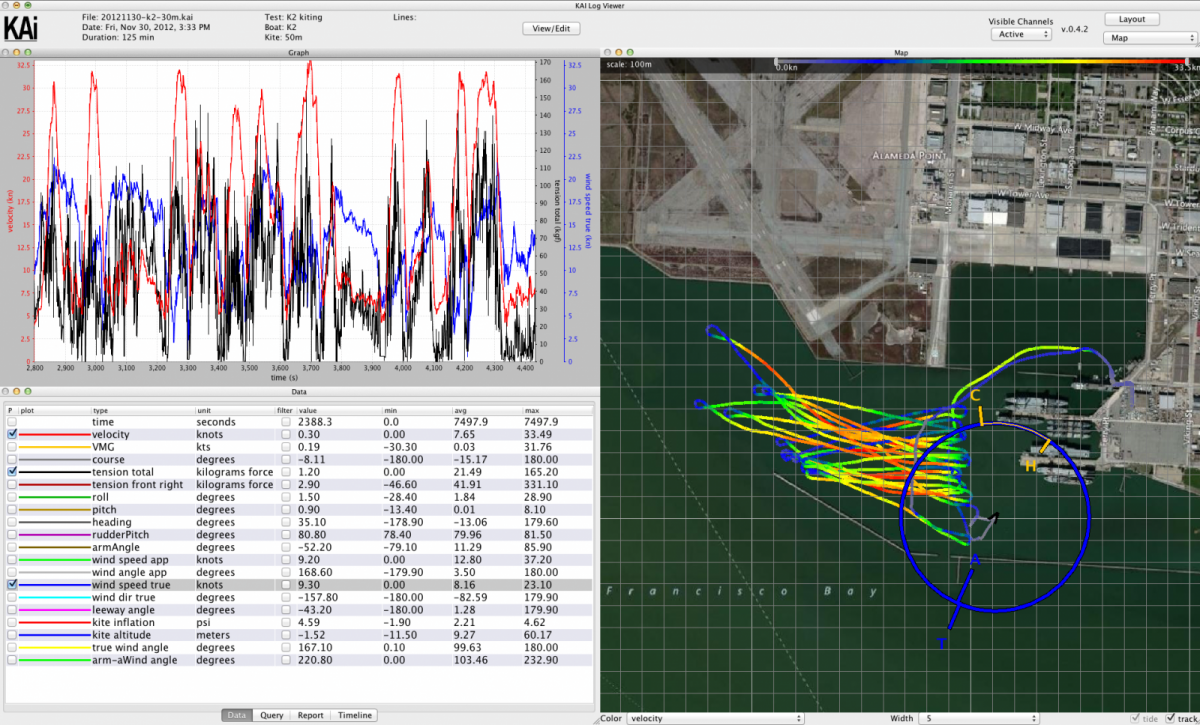This screenshot has height=725, width=1200.
Task: Open the Map layout dropdown
Action: click(x=1148, y=38)
